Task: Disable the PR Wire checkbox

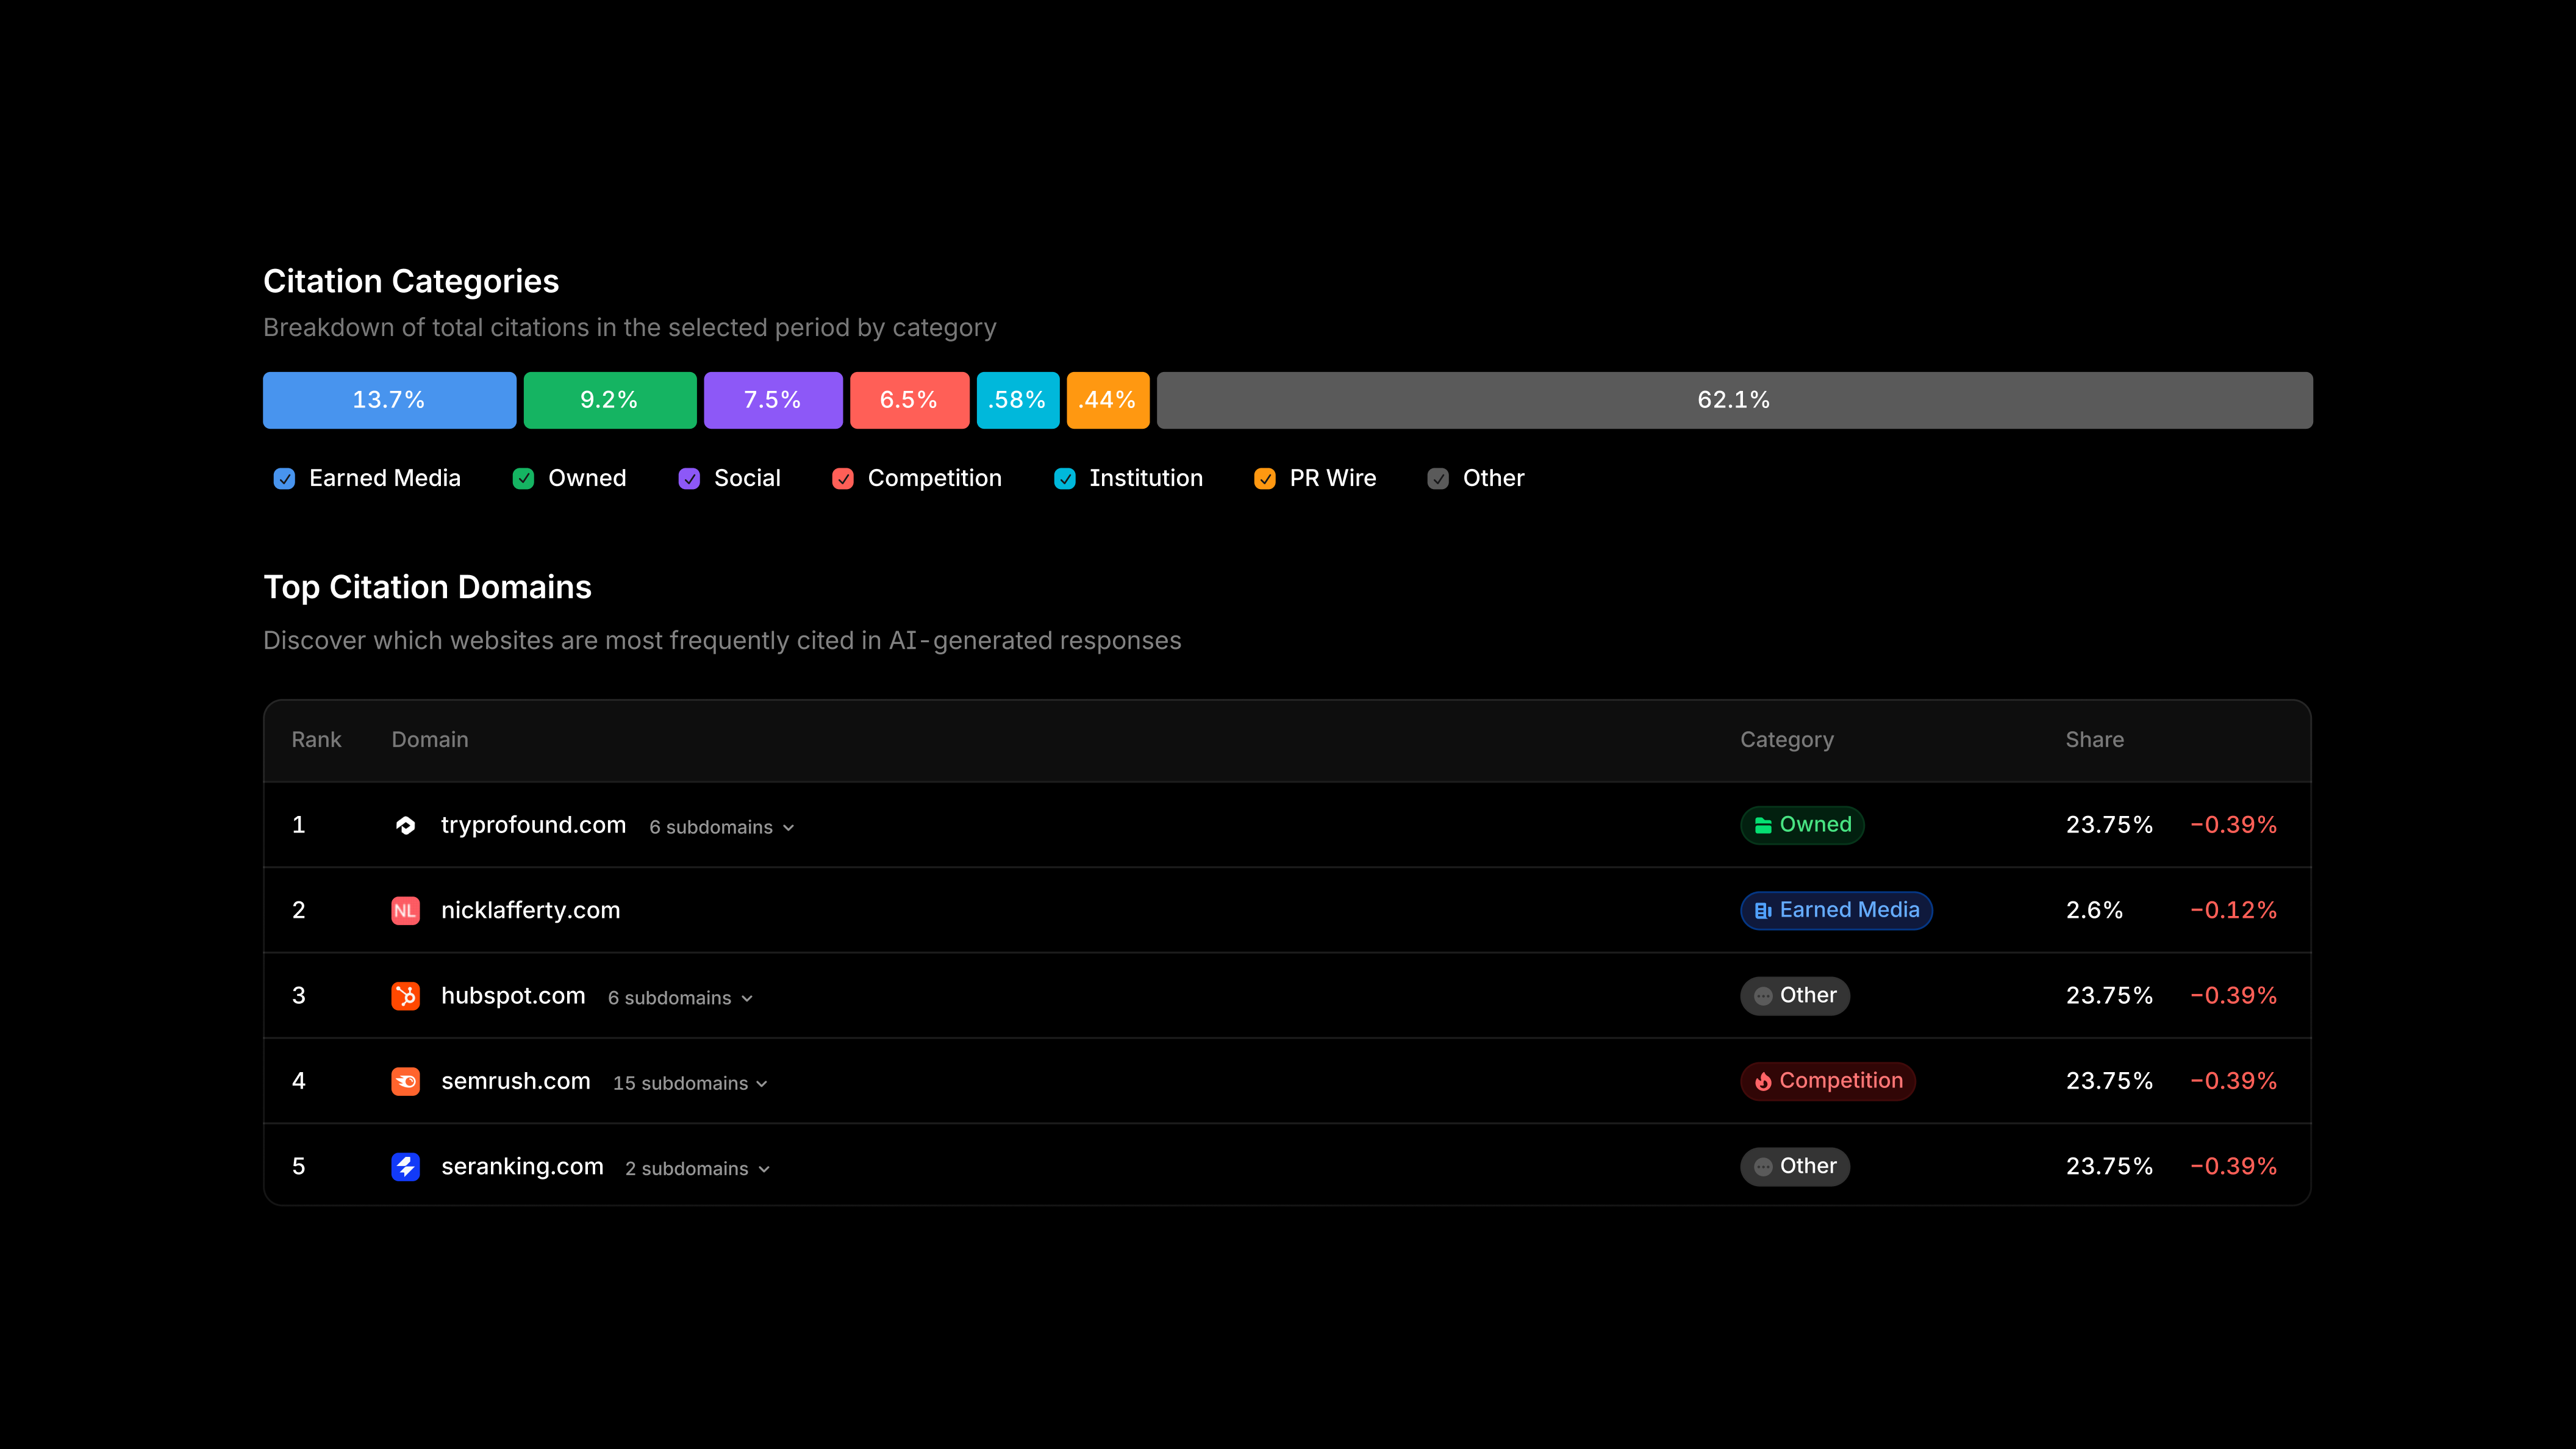Action: (x=1265, y=479)
